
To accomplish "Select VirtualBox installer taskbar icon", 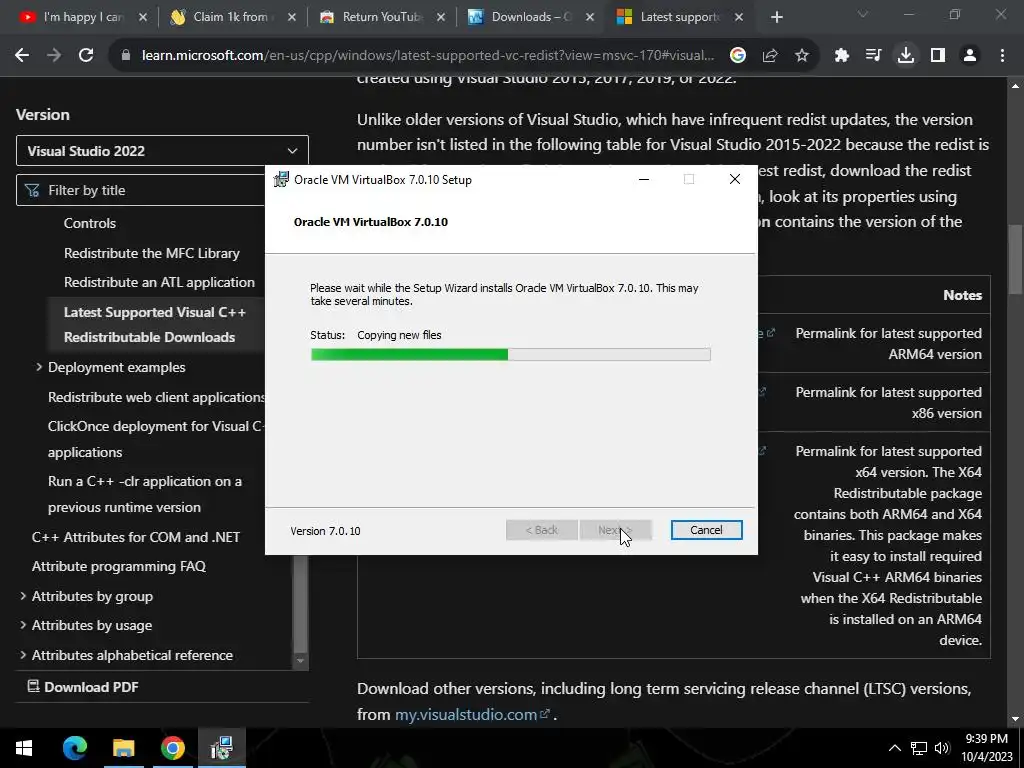I will pyautogui.click(x=222, y=748).
